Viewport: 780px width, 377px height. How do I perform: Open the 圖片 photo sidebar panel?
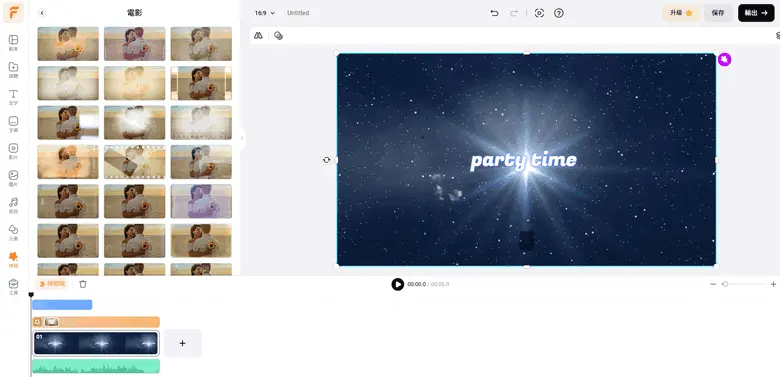pos(13,178)
